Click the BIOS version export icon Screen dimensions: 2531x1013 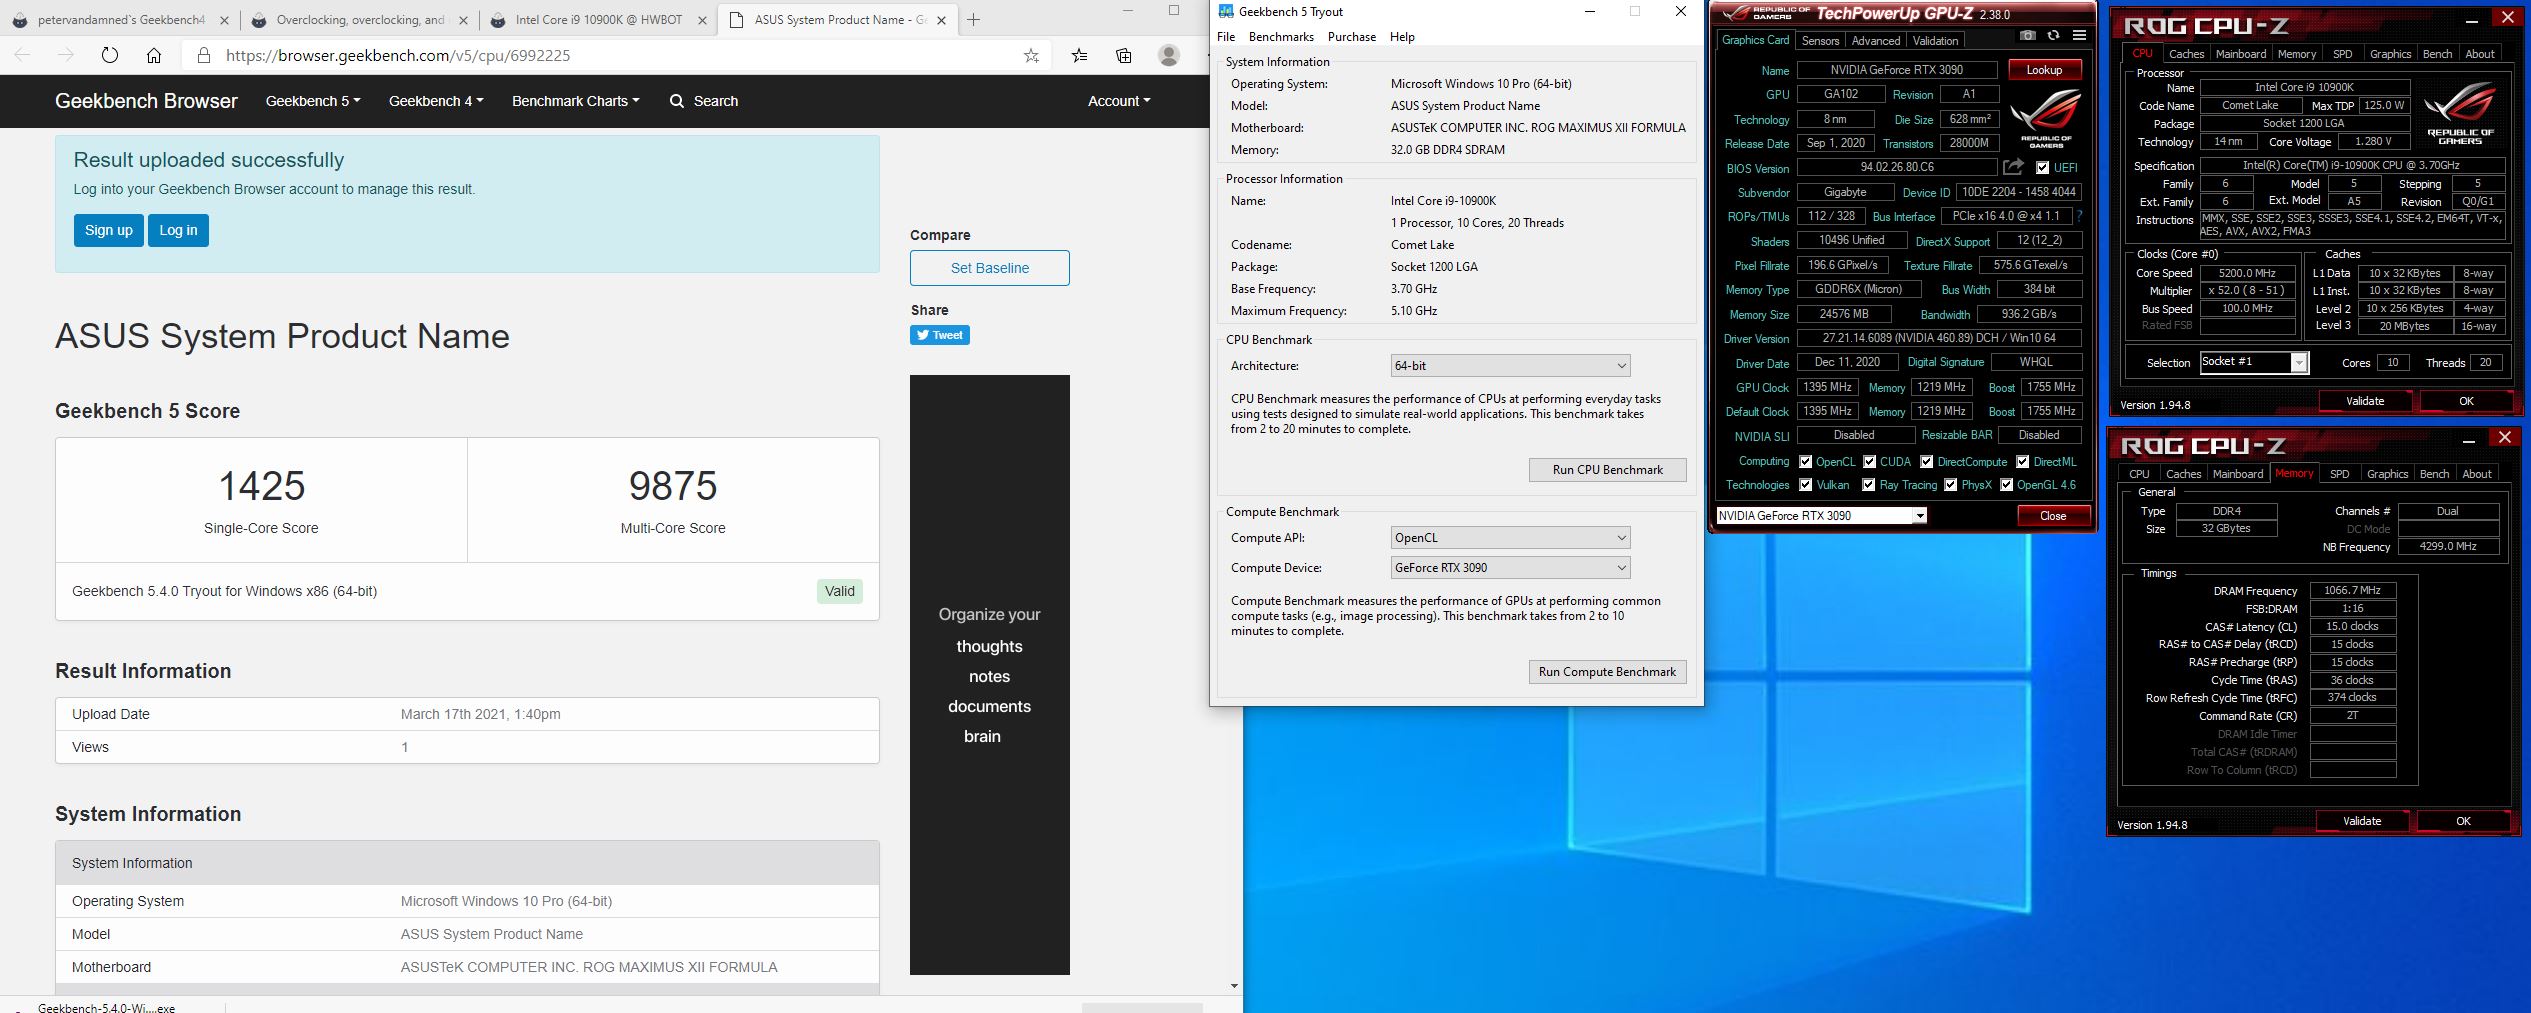(x=2013, y=167)
